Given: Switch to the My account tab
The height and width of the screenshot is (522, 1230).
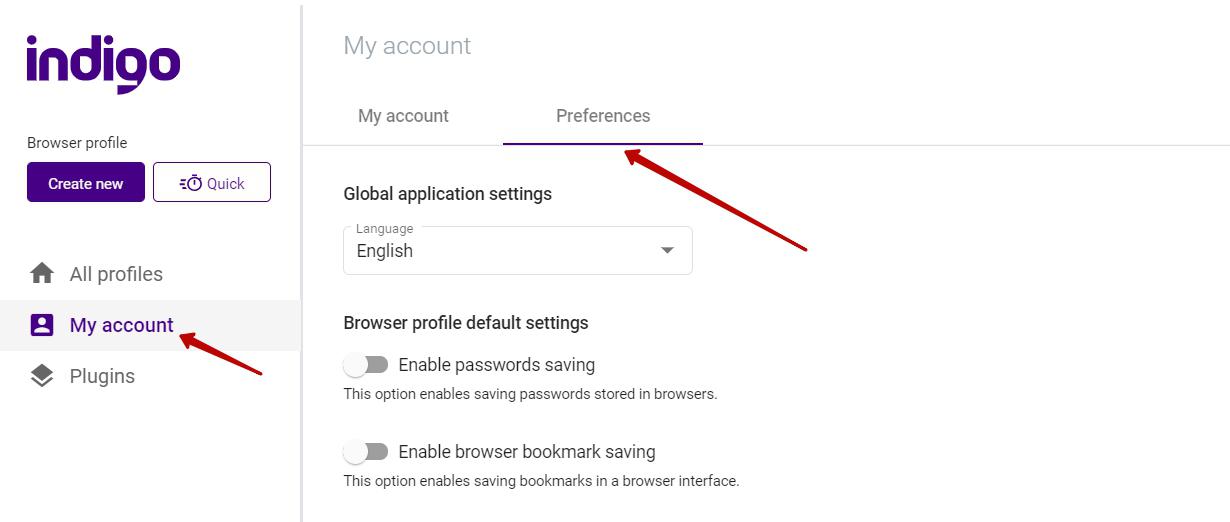Looking at the screenshot, I should 403,116.
